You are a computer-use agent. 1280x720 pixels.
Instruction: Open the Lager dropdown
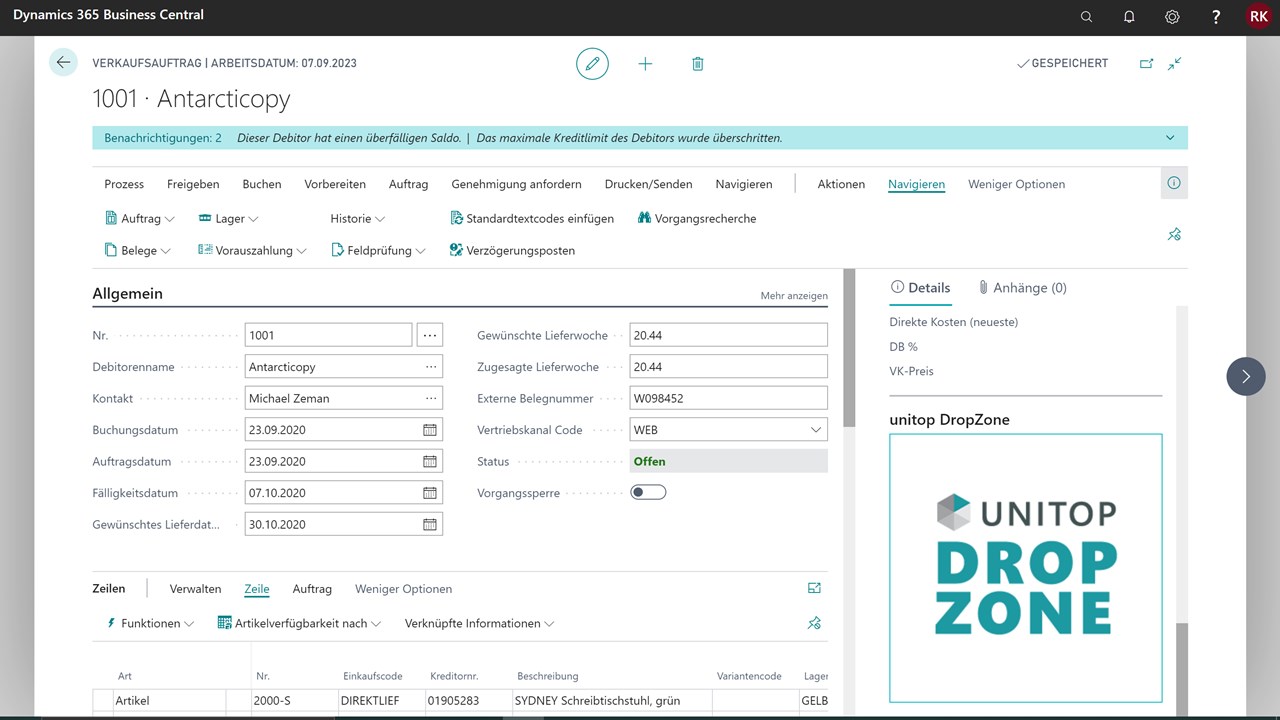tap(228, 218)
